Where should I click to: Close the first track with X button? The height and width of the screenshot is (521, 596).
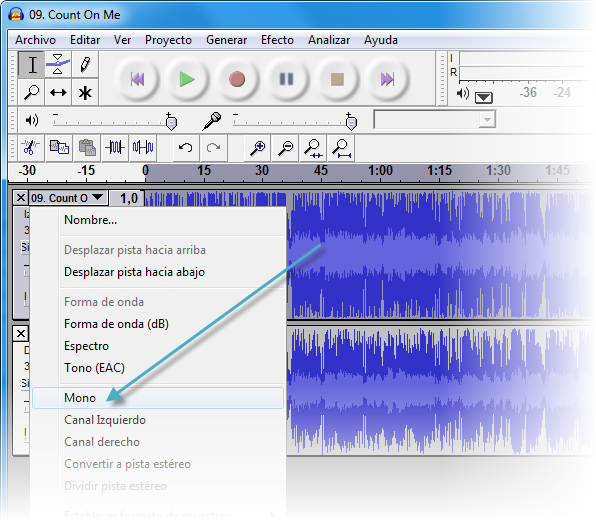[21, 198]
